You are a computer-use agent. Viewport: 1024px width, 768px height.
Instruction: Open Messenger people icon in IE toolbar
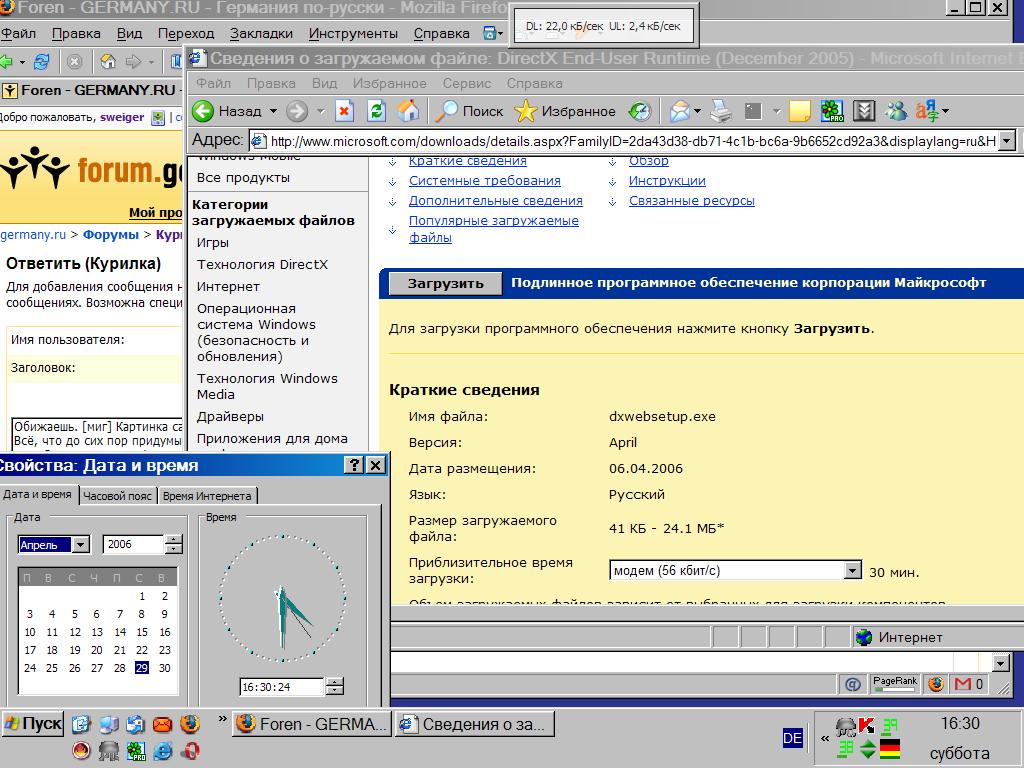click(x=896, y=111)
